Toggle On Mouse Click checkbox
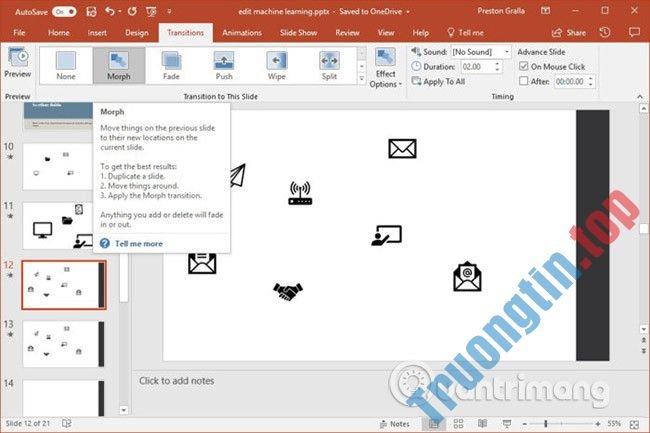The width and height of the screenshot is (650, 433). pyautogui.click(x=524, y=67)
